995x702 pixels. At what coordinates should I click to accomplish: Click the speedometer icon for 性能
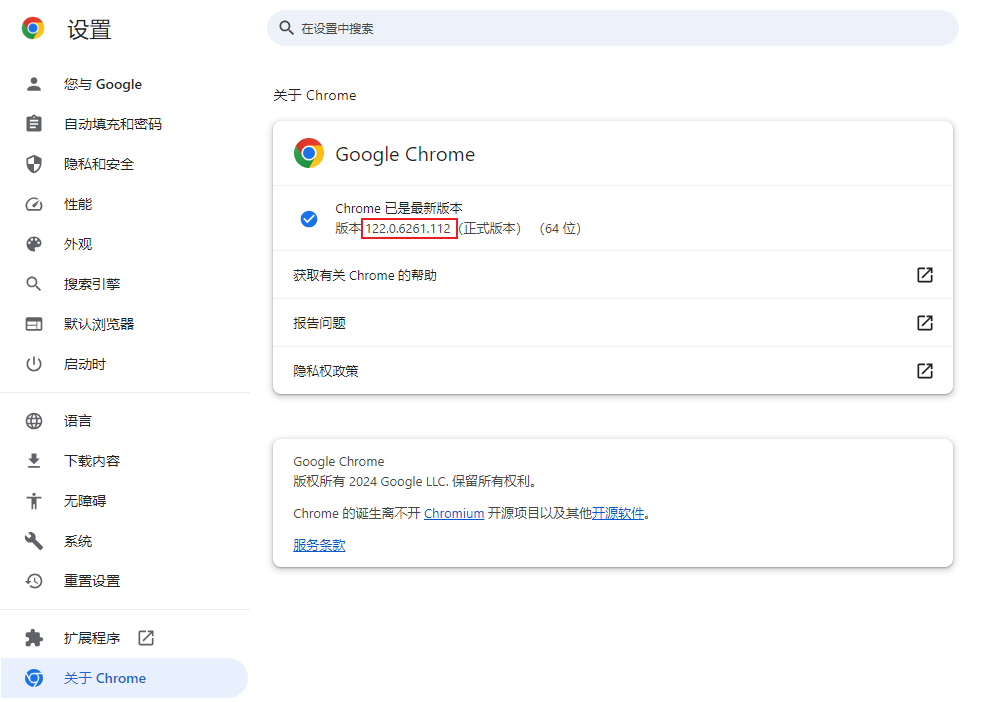(34, 204)
